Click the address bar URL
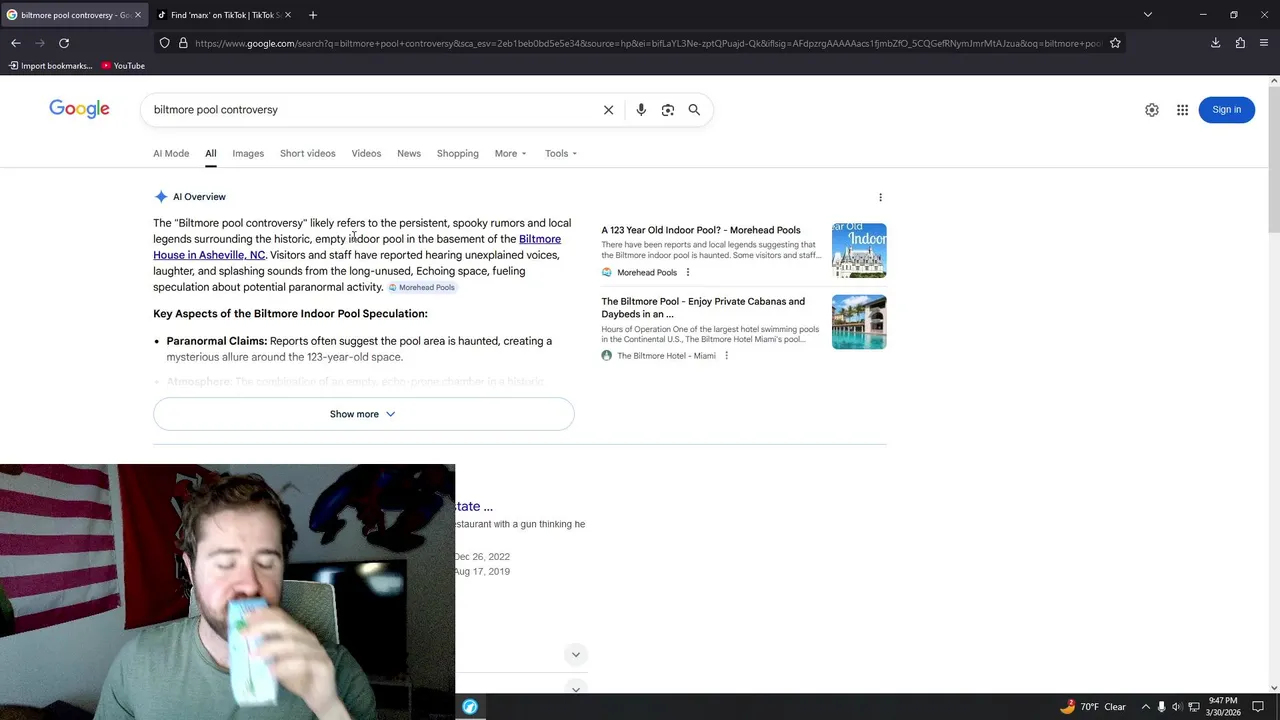Viewport: 1280px width, 720px height. (x=648, y=43)
